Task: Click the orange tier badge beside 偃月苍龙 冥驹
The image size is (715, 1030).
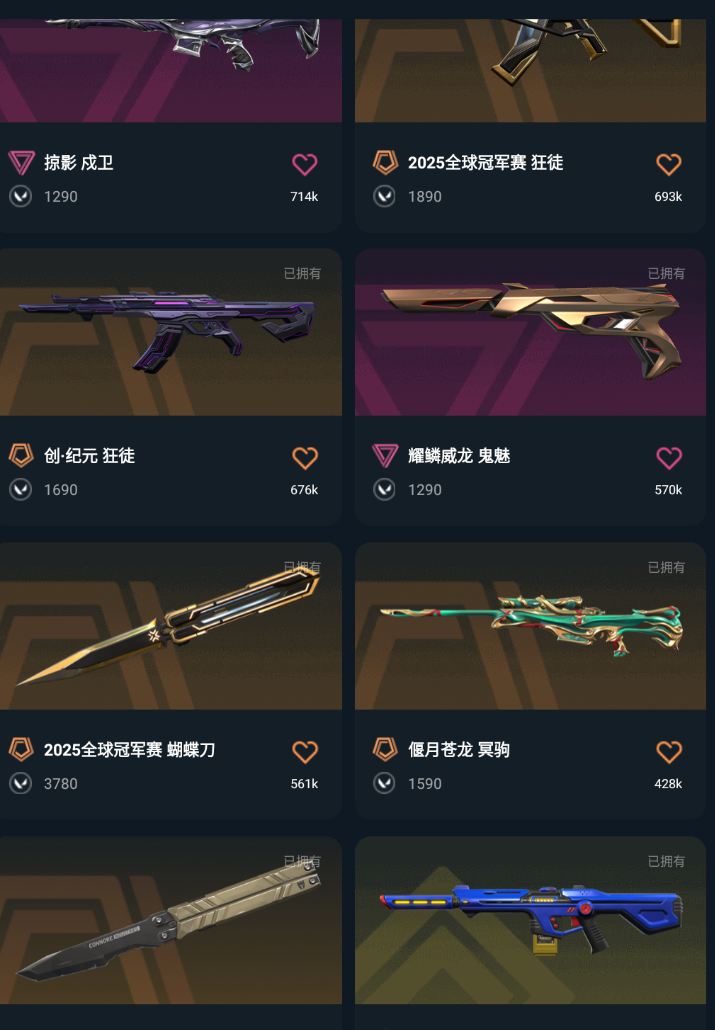Action: point(385,749)
